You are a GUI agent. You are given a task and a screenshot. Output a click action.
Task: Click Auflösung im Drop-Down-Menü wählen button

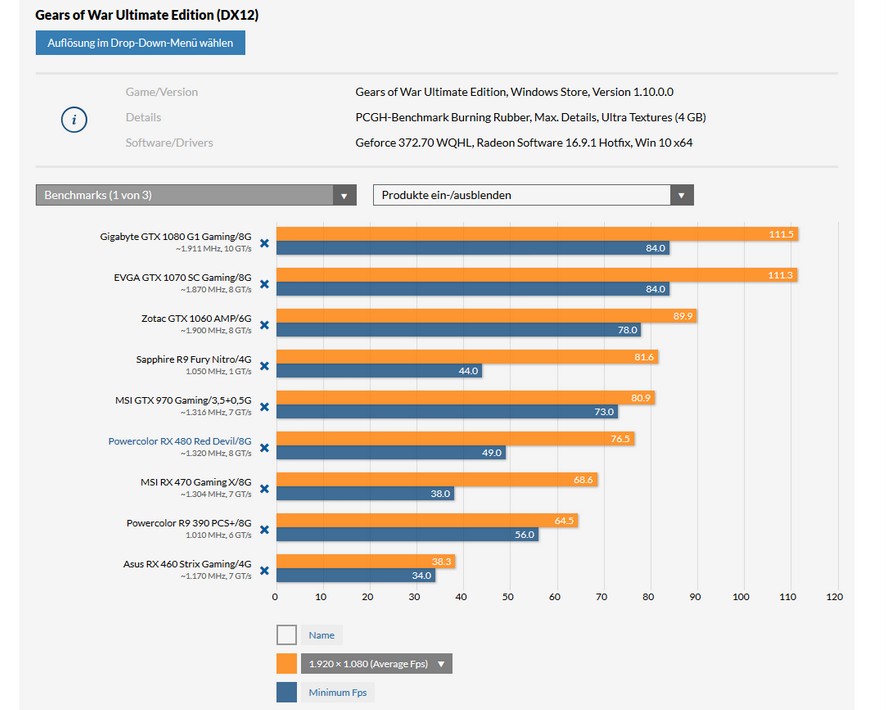click(140, 43)
